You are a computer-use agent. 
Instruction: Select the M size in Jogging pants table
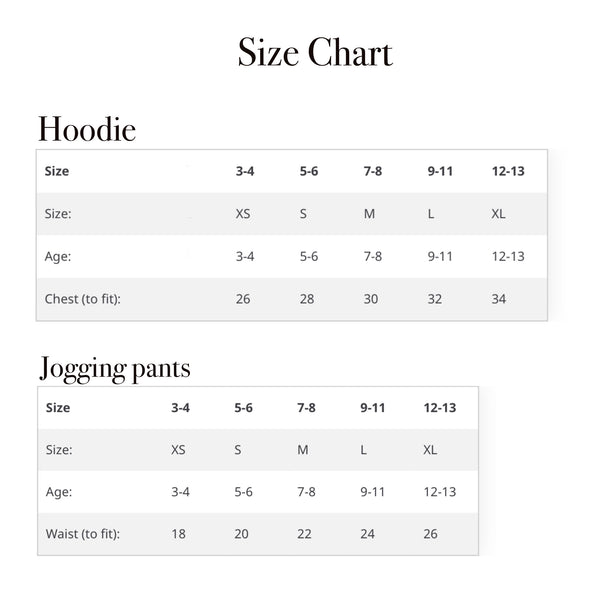303,450
